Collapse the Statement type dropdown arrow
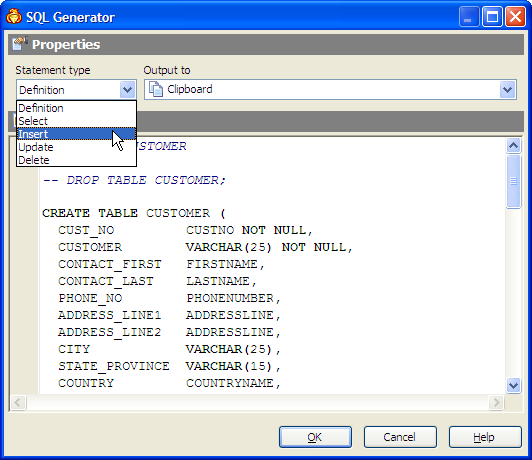The width and height of the screenshot is (532, 460). (x=127, y=90)
